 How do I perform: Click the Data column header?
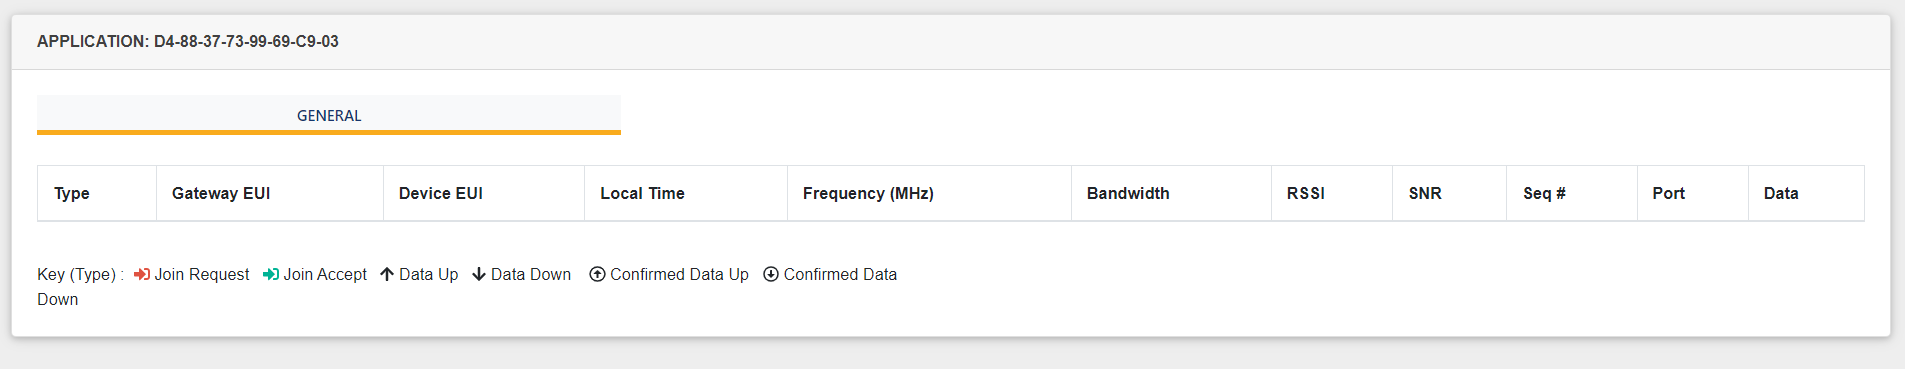[1806, 193]
